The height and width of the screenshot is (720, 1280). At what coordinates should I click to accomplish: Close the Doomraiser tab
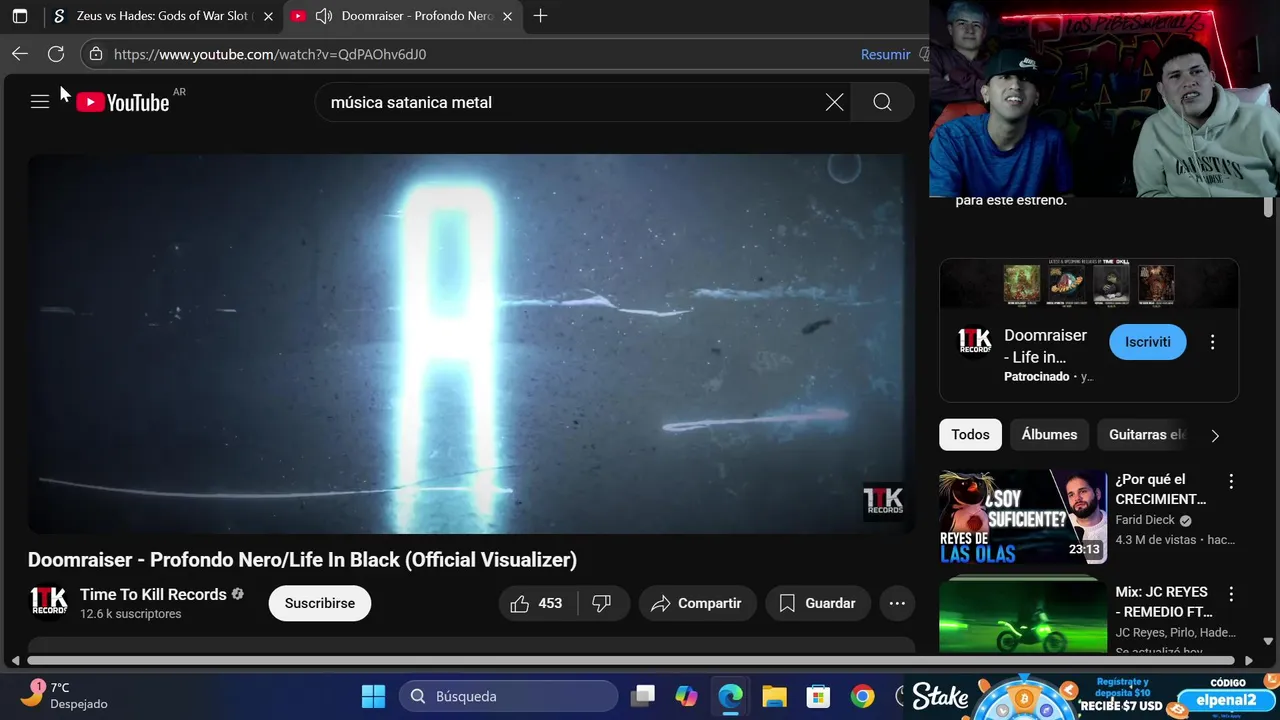click(x=507, y=16)
